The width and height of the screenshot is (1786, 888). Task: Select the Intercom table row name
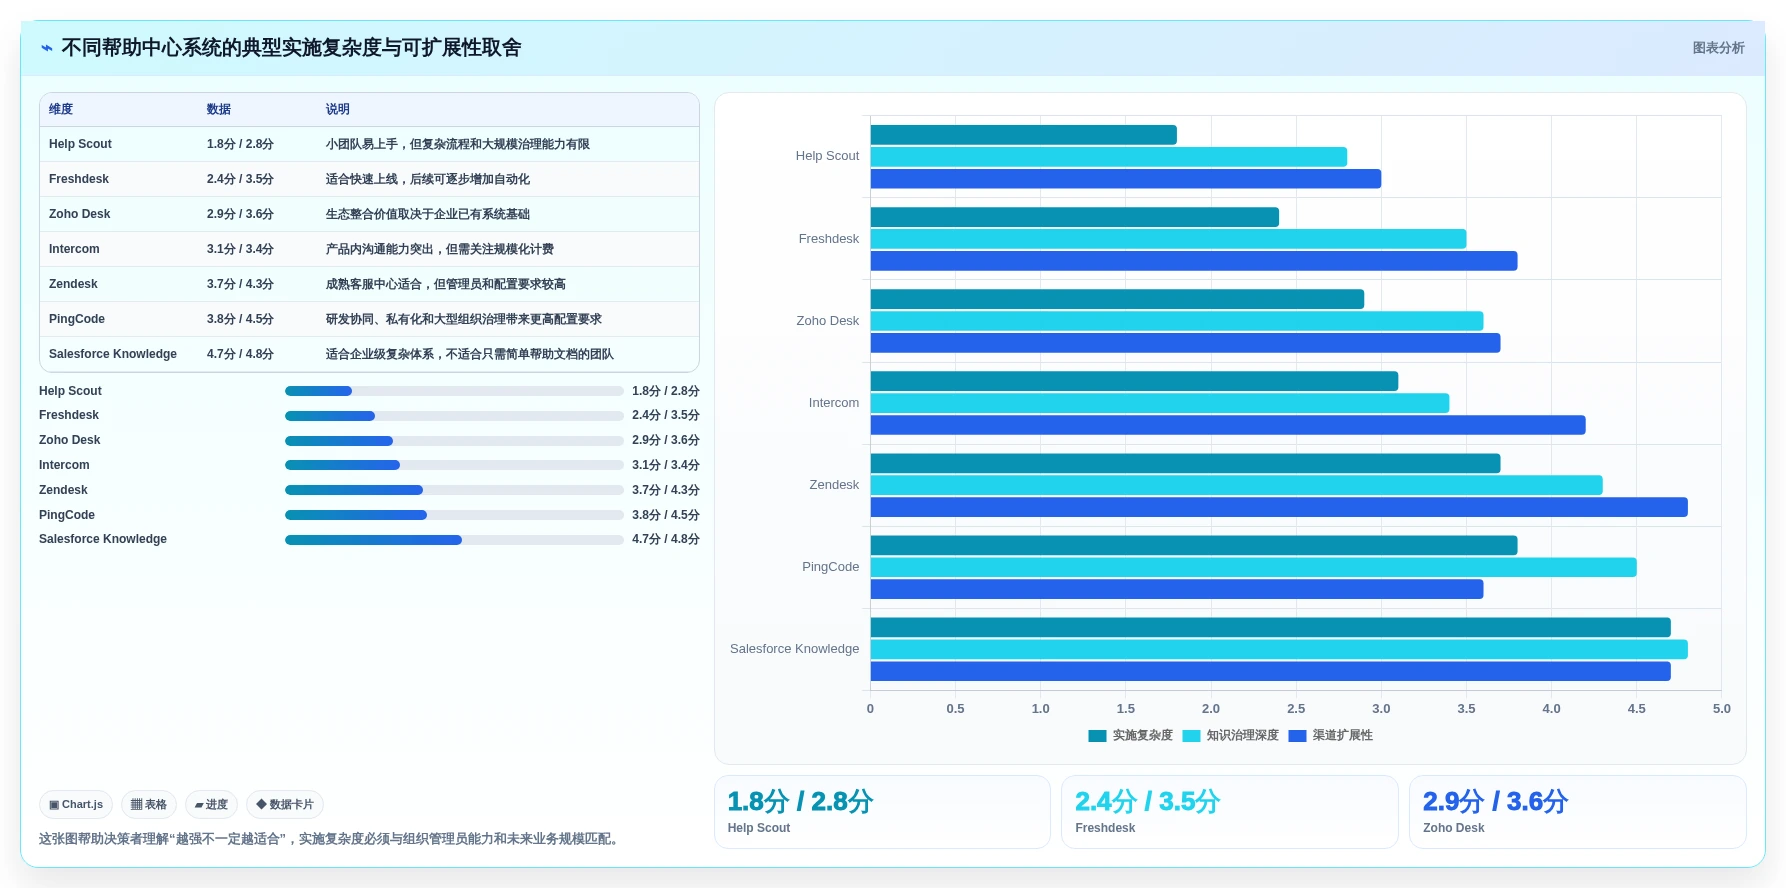[x=74, y=249]
